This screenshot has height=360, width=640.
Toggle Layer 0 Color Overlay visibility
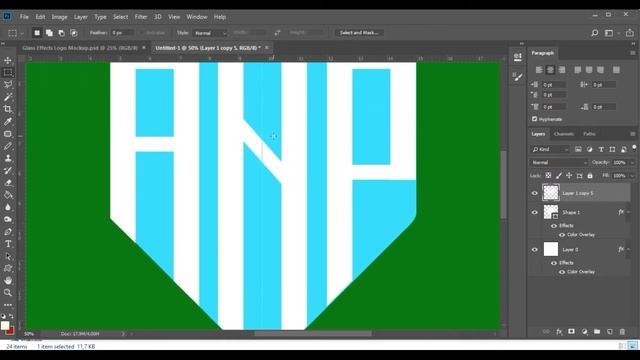[562, 272]
